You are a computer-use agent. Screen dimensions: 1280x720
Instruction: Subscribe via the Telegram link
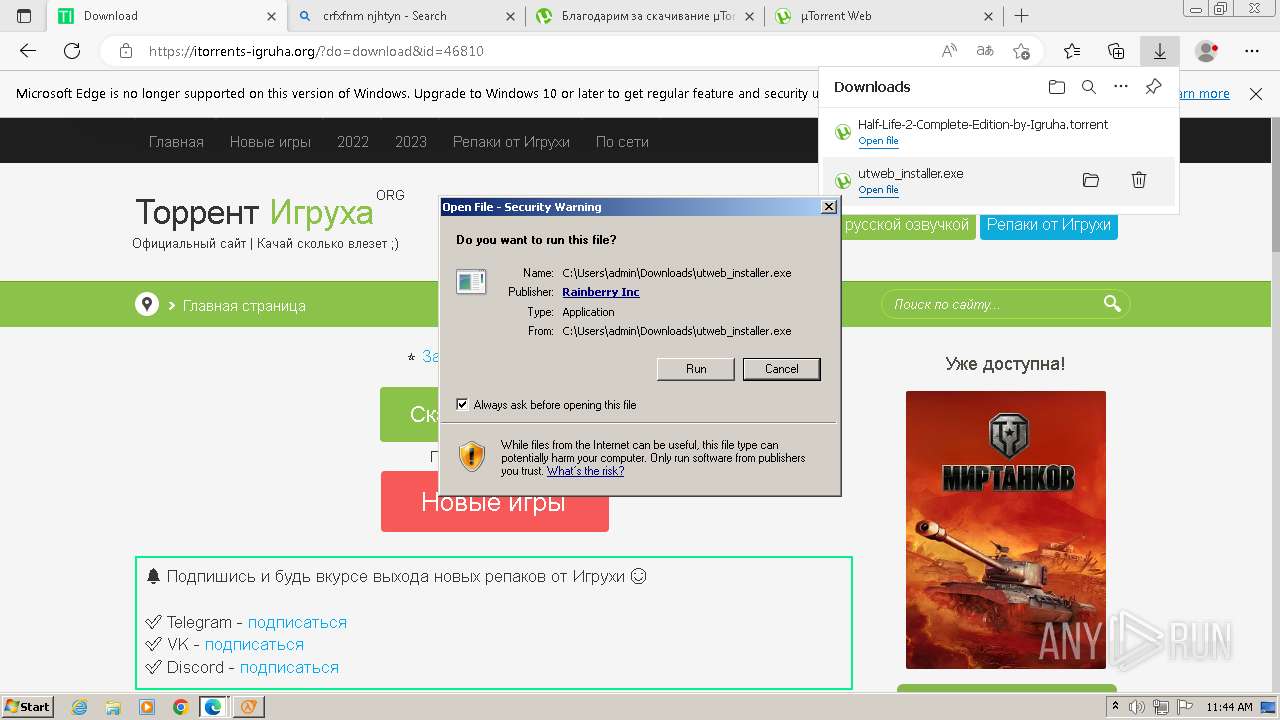pos(297,622)
